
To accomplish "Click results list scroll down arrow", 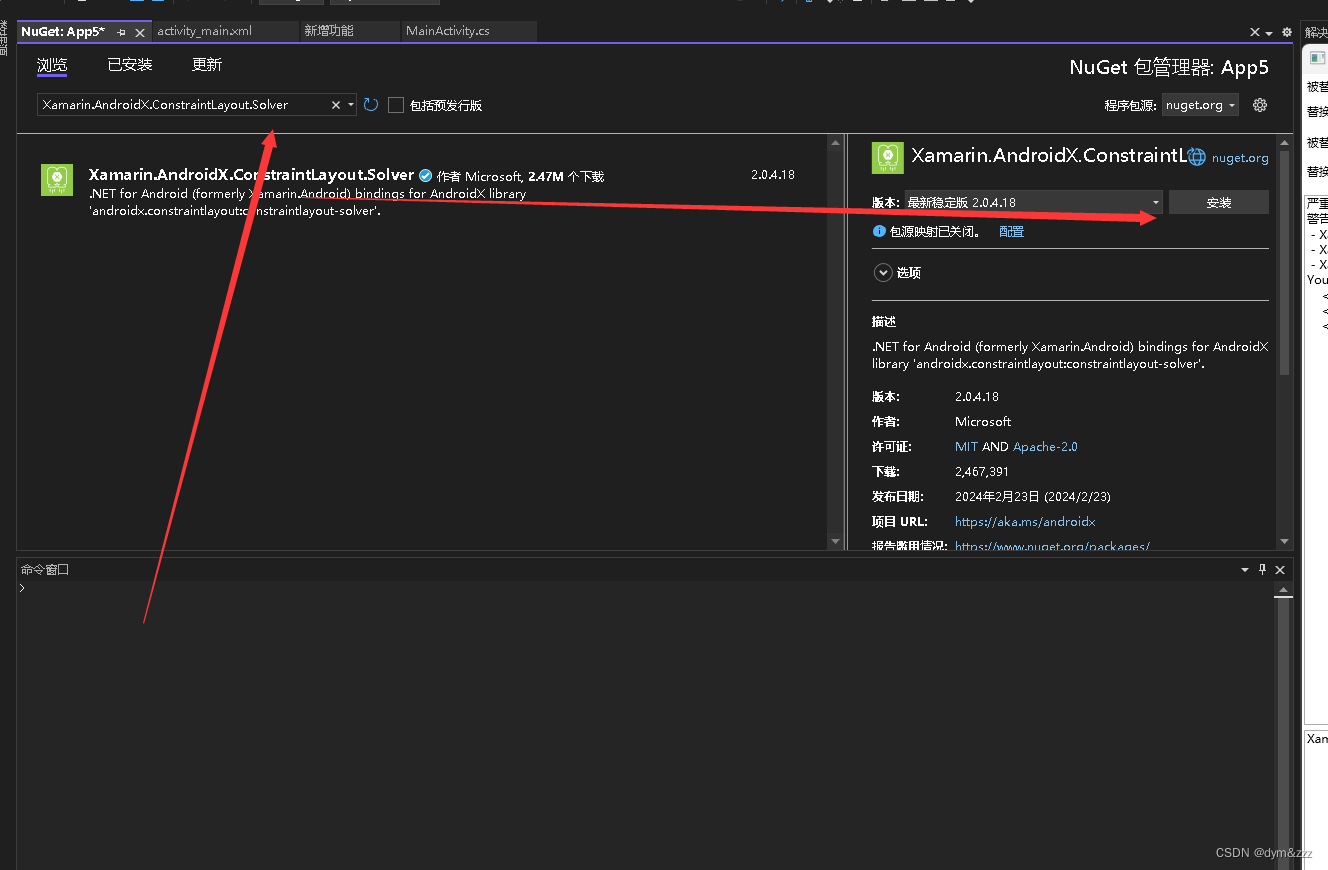I will point(836,542).
